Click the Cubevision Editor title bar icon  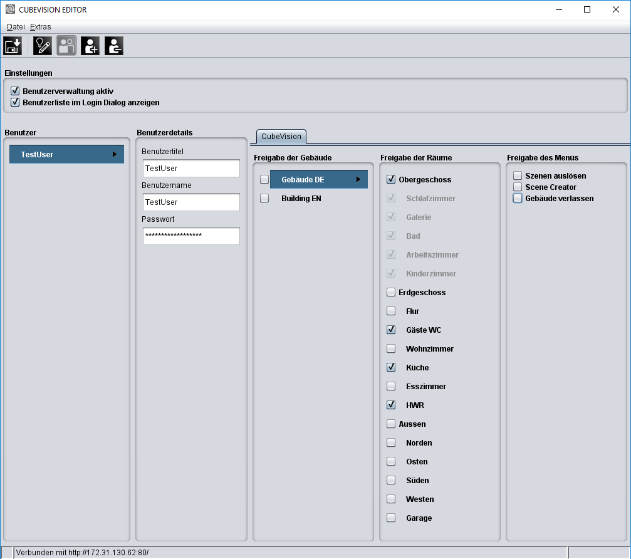coord(10,9)
